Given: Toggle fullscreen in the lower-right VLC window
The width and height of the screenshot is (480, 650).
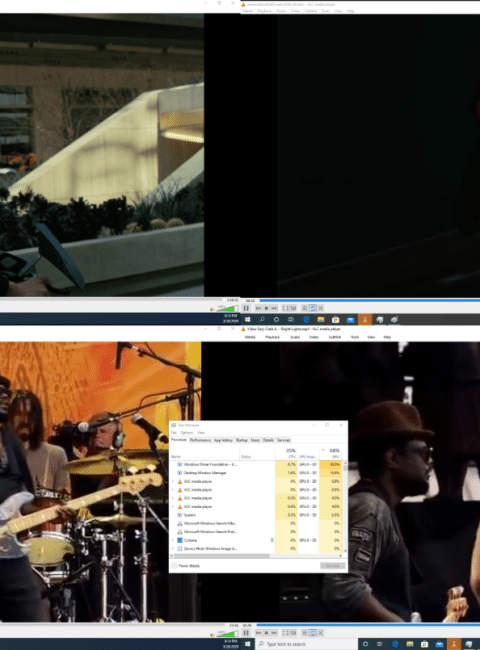Looking at the screenshot, I should tap(285, 633).
